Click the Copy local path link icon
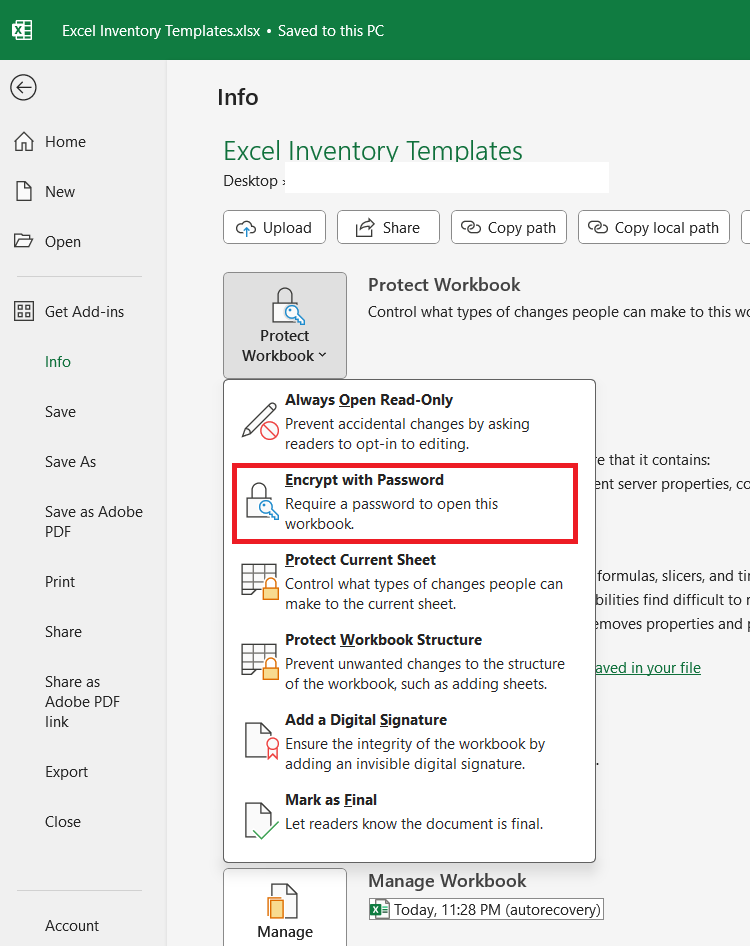Screen dimensions: 750x946 [x=598, y=227]
